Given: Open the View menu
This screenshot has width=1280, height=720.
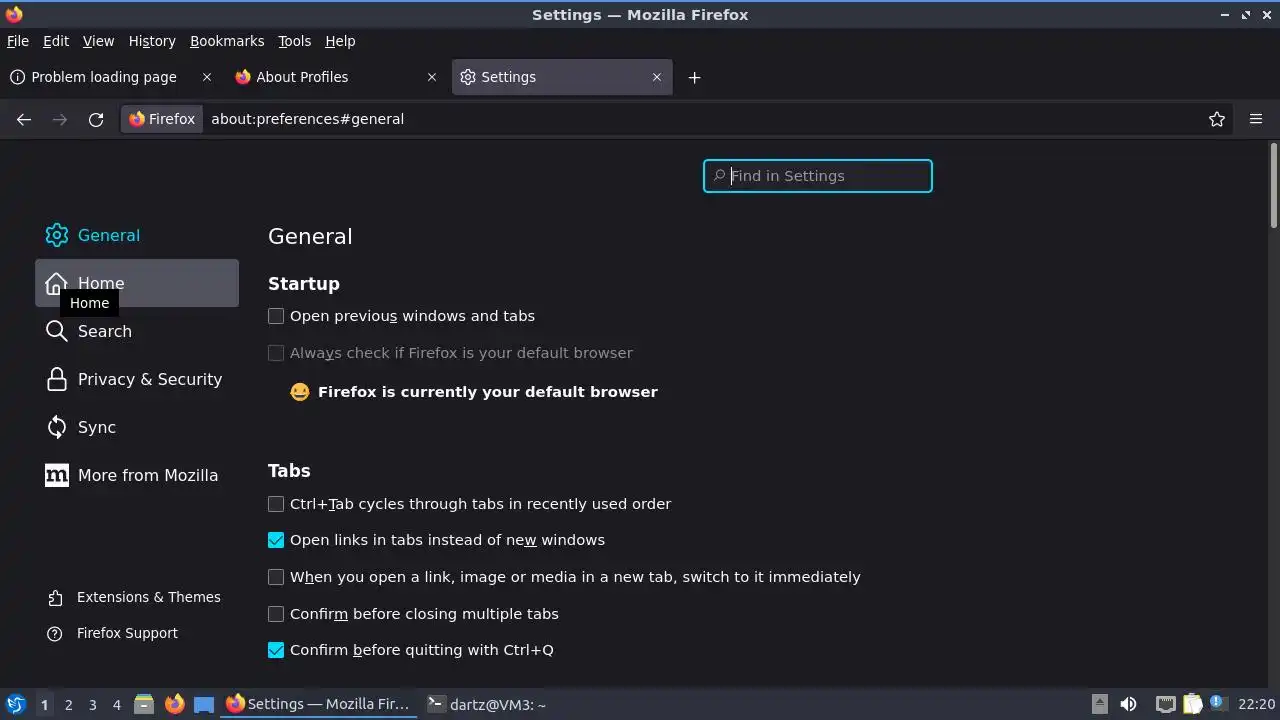Looking at the screenshot, I should (x=98, y=41).
